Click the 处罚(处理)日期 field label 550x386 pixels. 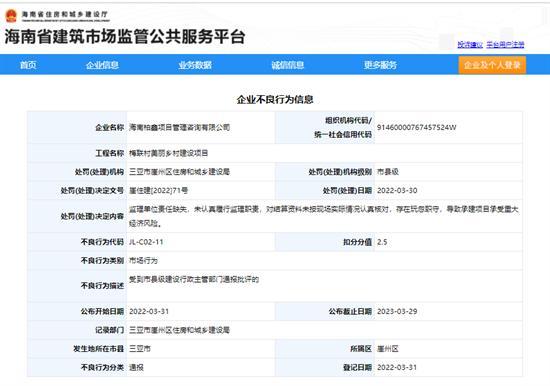347,190
